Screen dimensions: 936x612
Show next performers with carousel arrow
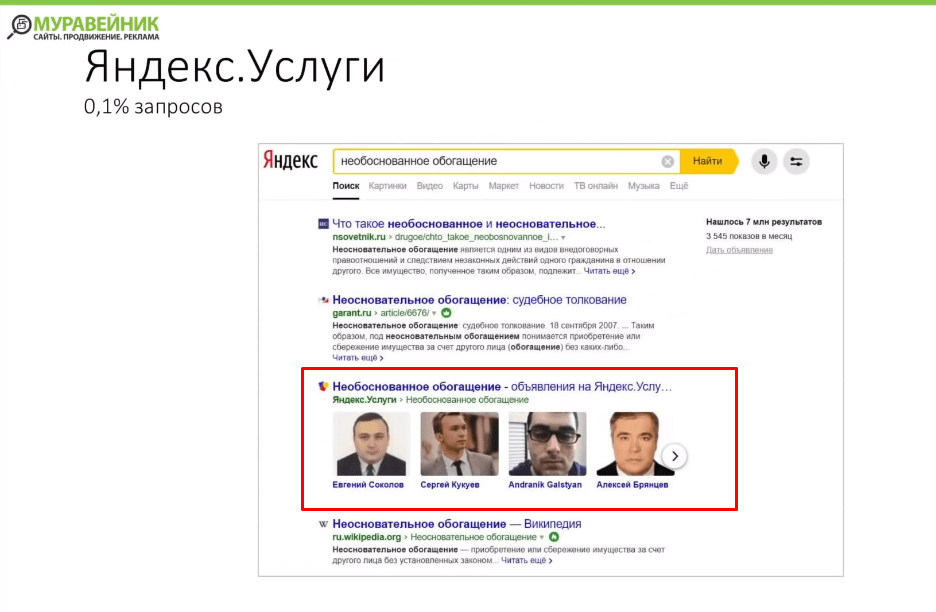(x=675, y=456)
